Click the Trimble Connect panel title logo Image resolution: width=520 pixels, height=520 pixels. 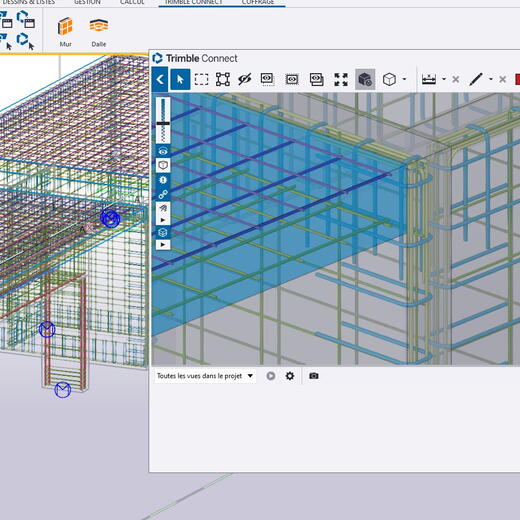click(157, 58)
